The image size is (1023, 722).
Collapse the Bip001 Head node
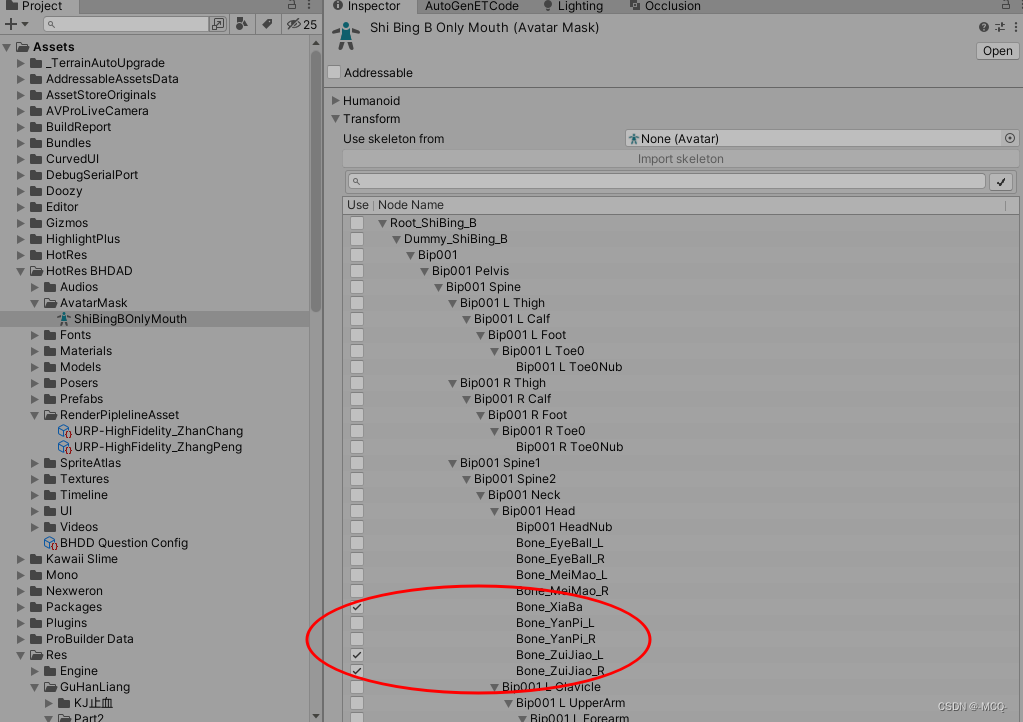point(494,511)
